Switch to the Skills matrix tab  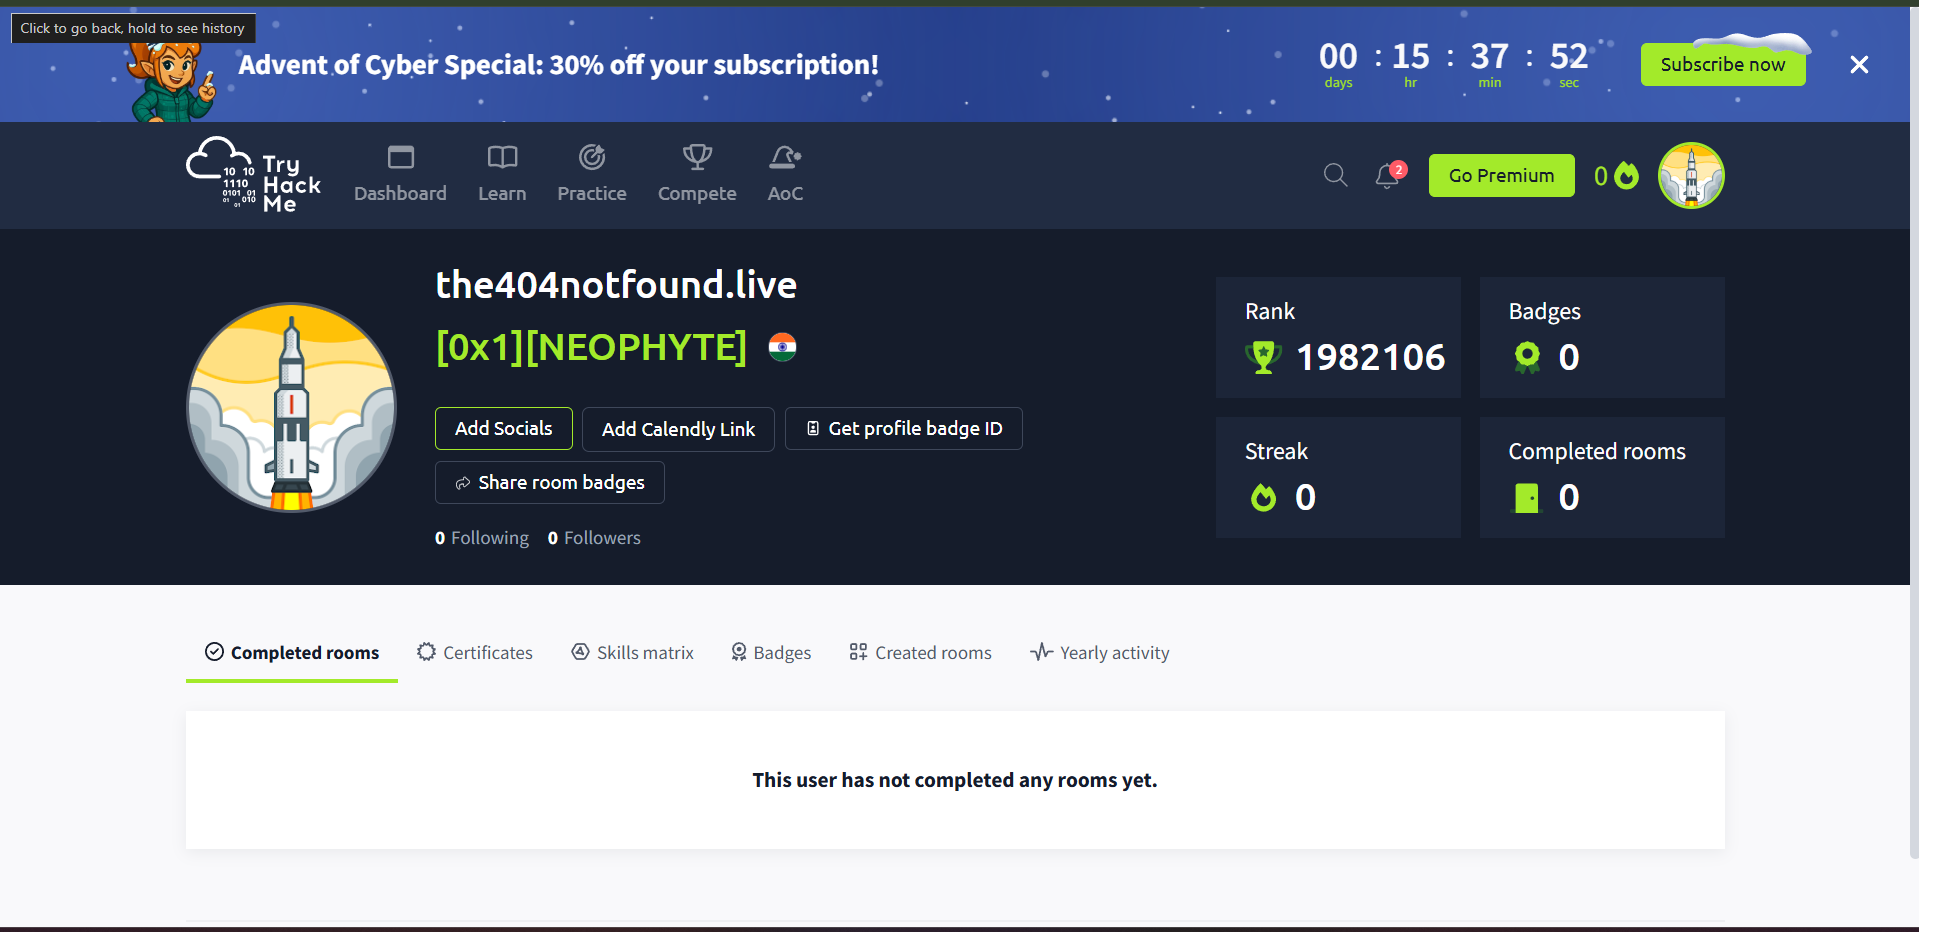pyautogui.click(x=632, y=652)
